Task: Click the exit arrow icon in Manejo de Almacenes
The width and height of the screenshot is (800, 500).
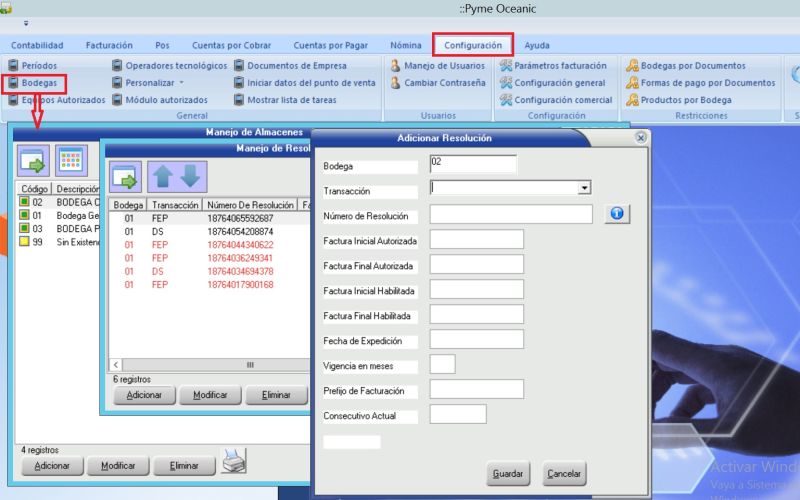Action: tap(33, 160)
